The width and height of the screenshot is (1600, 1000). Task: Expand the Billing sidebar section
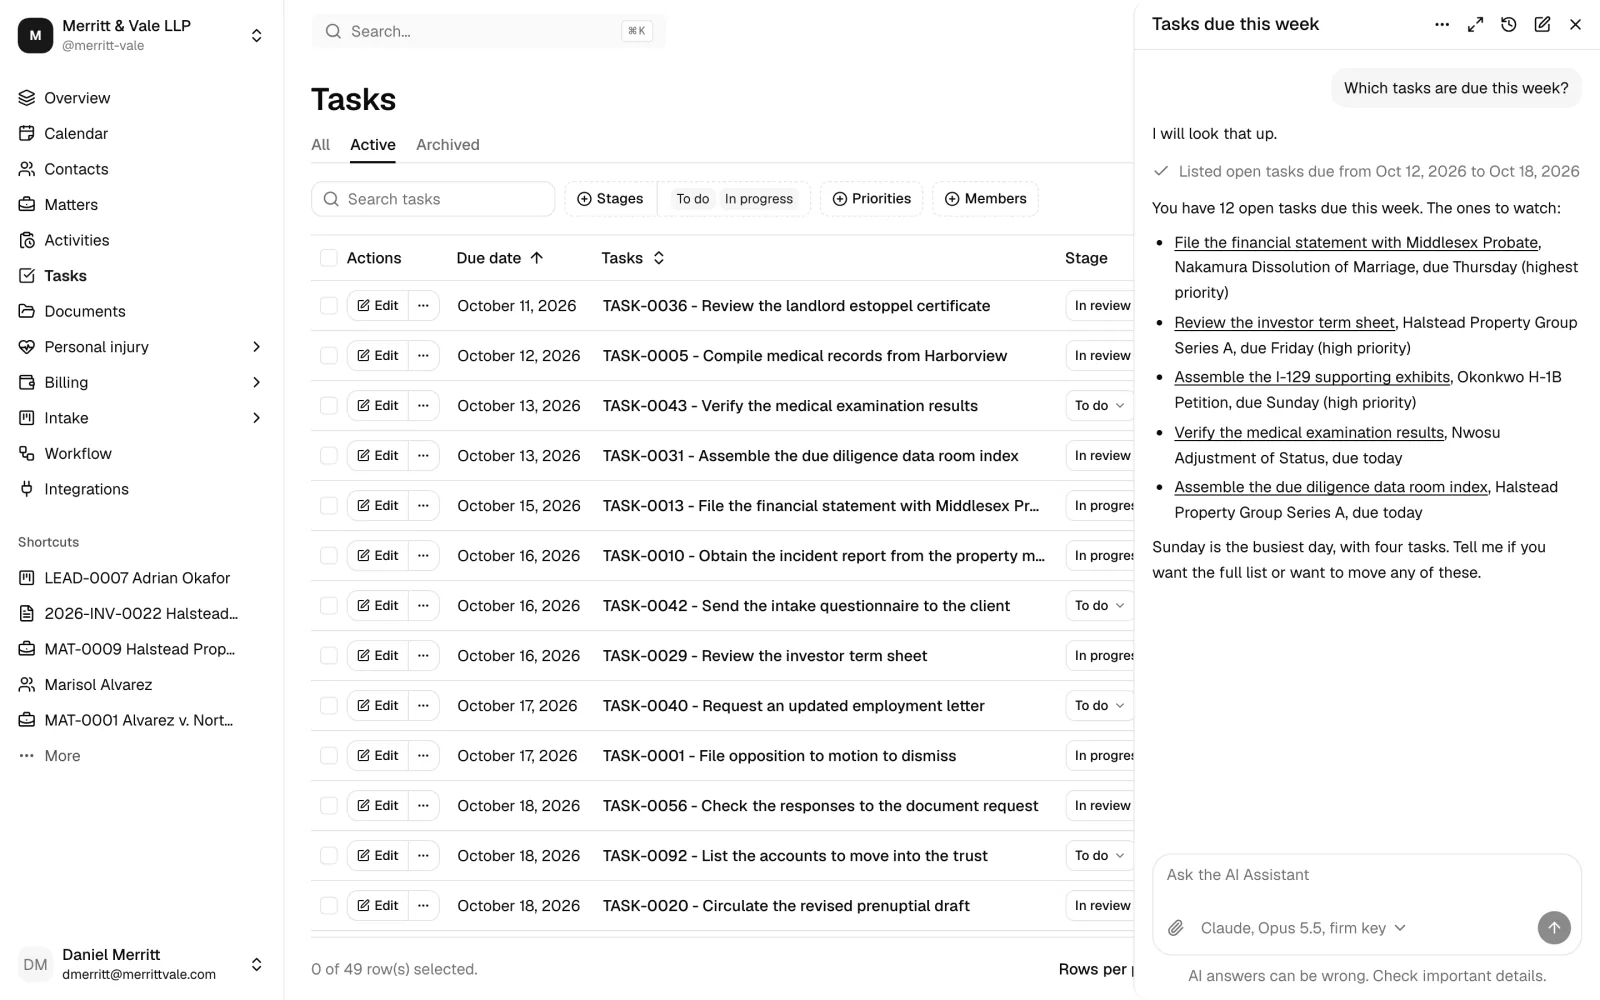(x=256, y=382)
